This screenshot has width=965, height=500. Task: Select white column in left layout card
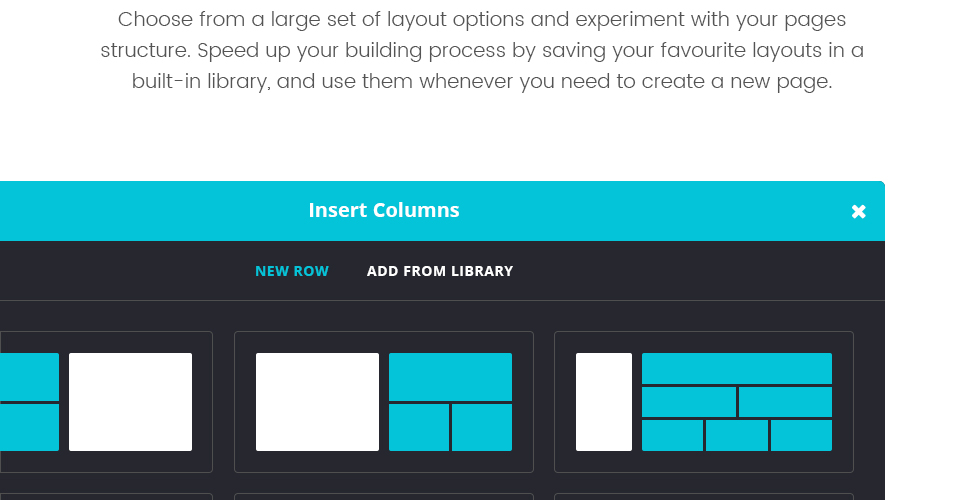click(x=130, y=401)
